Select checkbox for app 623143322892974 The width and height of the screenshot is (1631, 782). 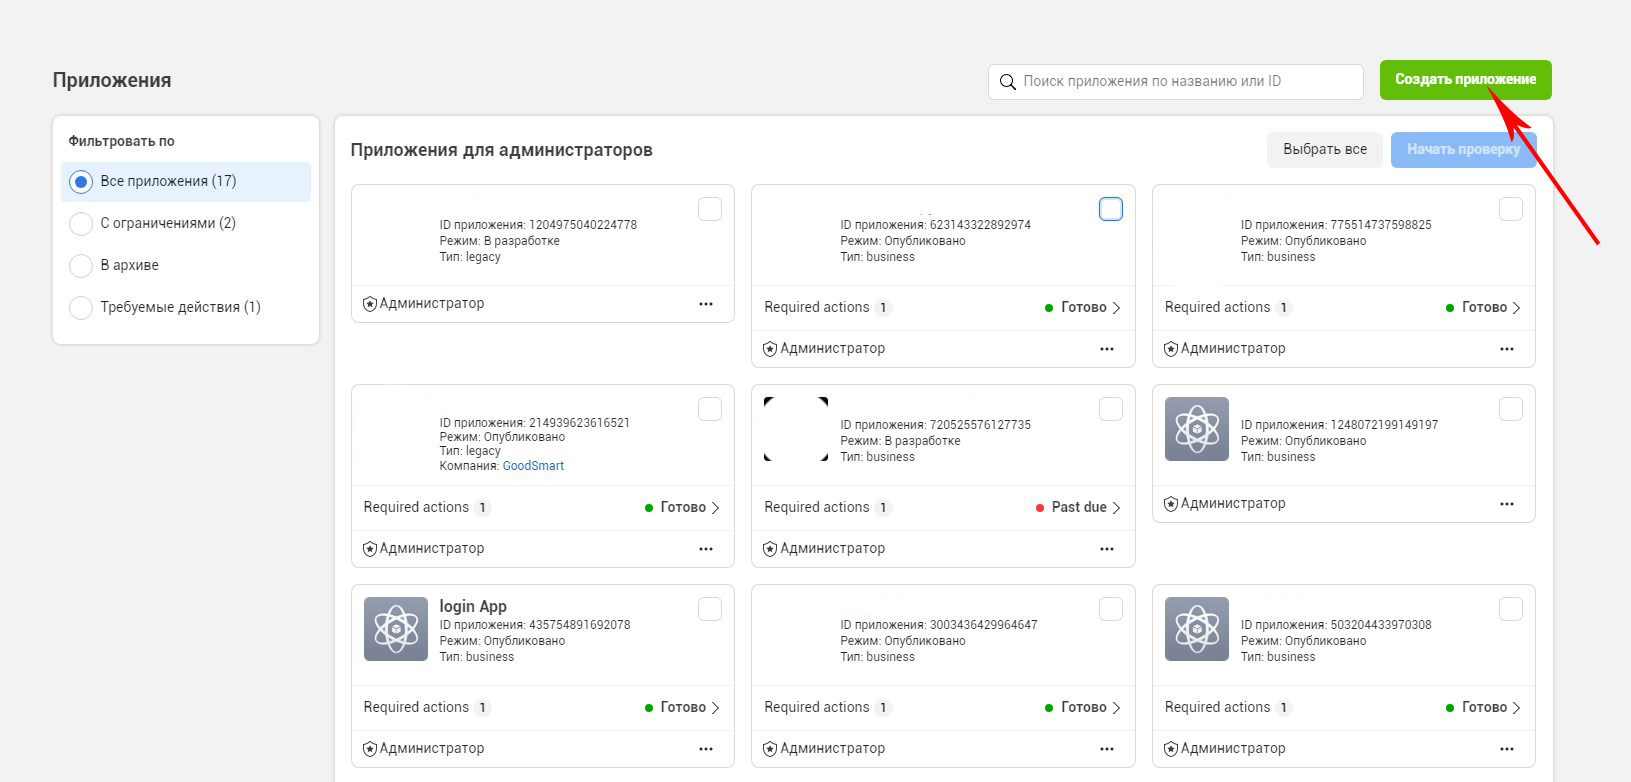click(1111, 209)
